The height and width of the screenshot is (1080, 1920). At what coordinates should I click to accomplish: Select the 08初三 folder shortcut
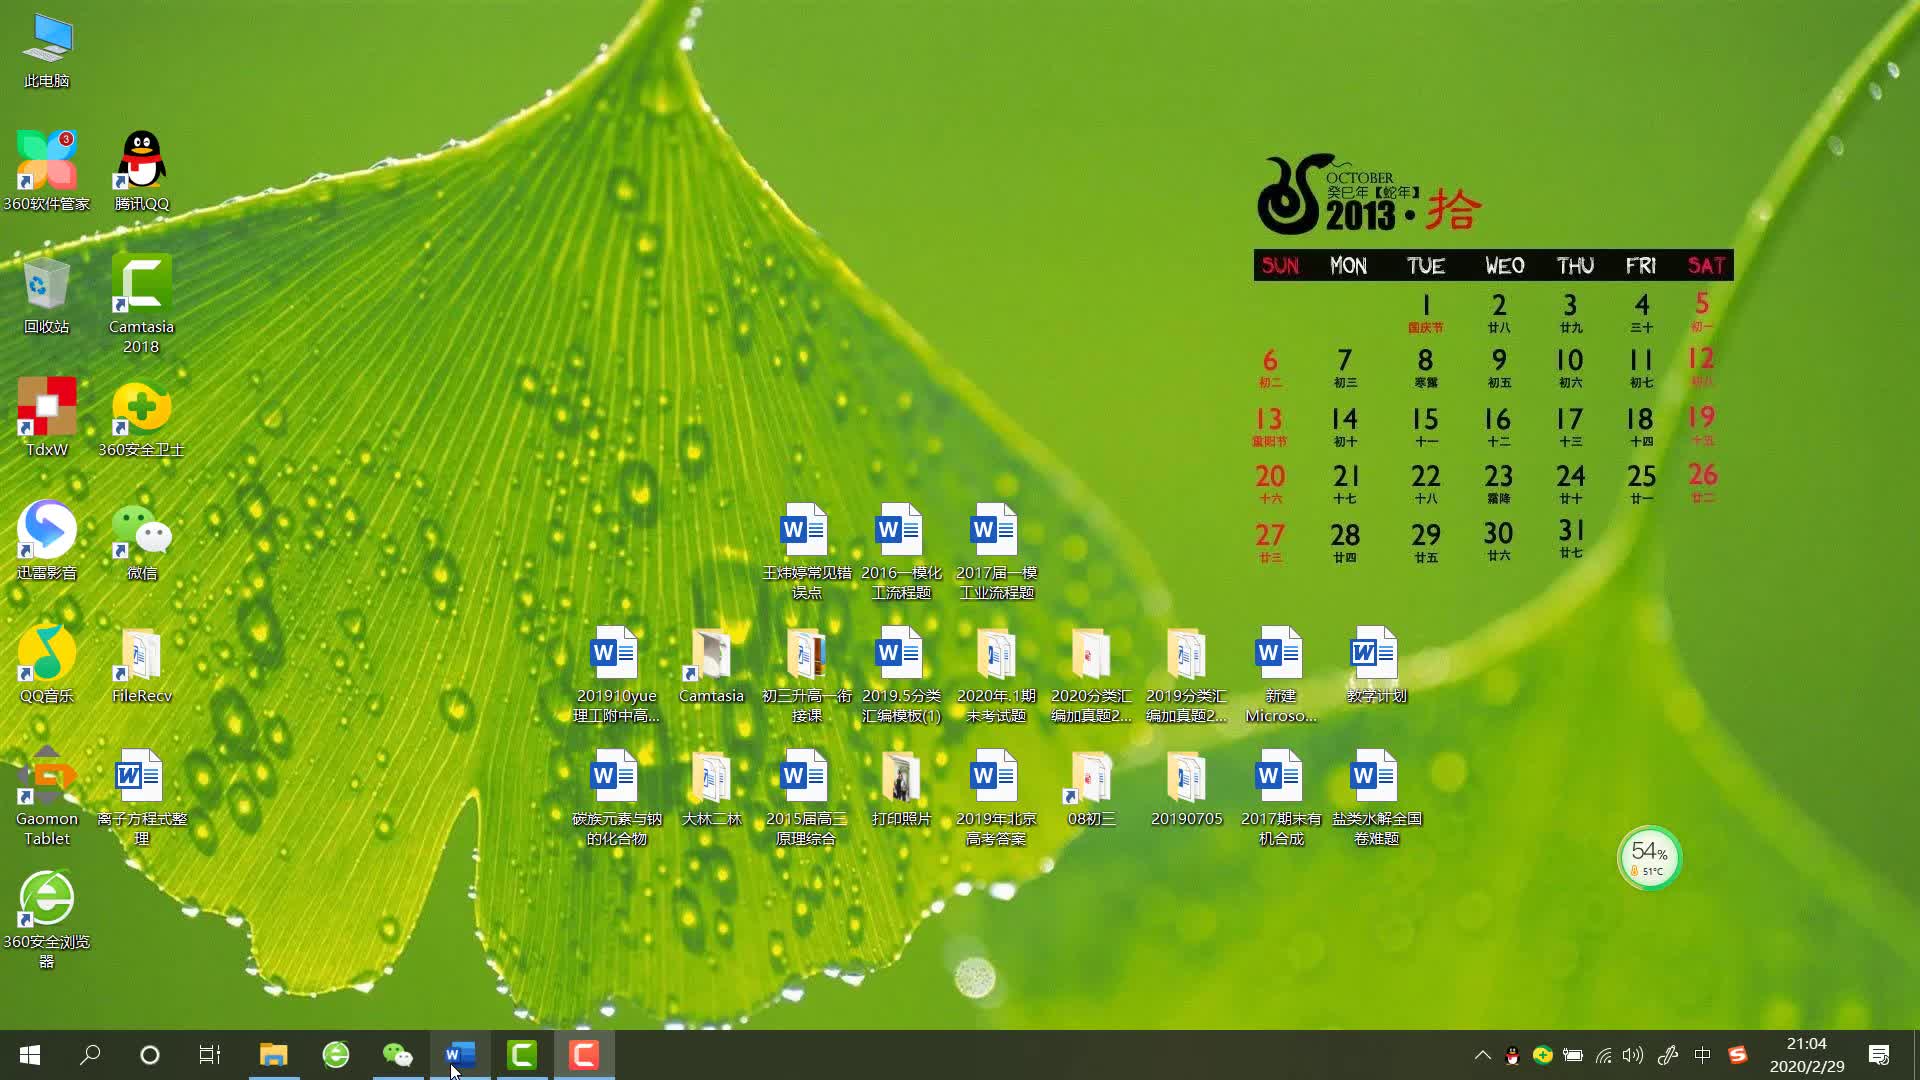[1092, 787]
